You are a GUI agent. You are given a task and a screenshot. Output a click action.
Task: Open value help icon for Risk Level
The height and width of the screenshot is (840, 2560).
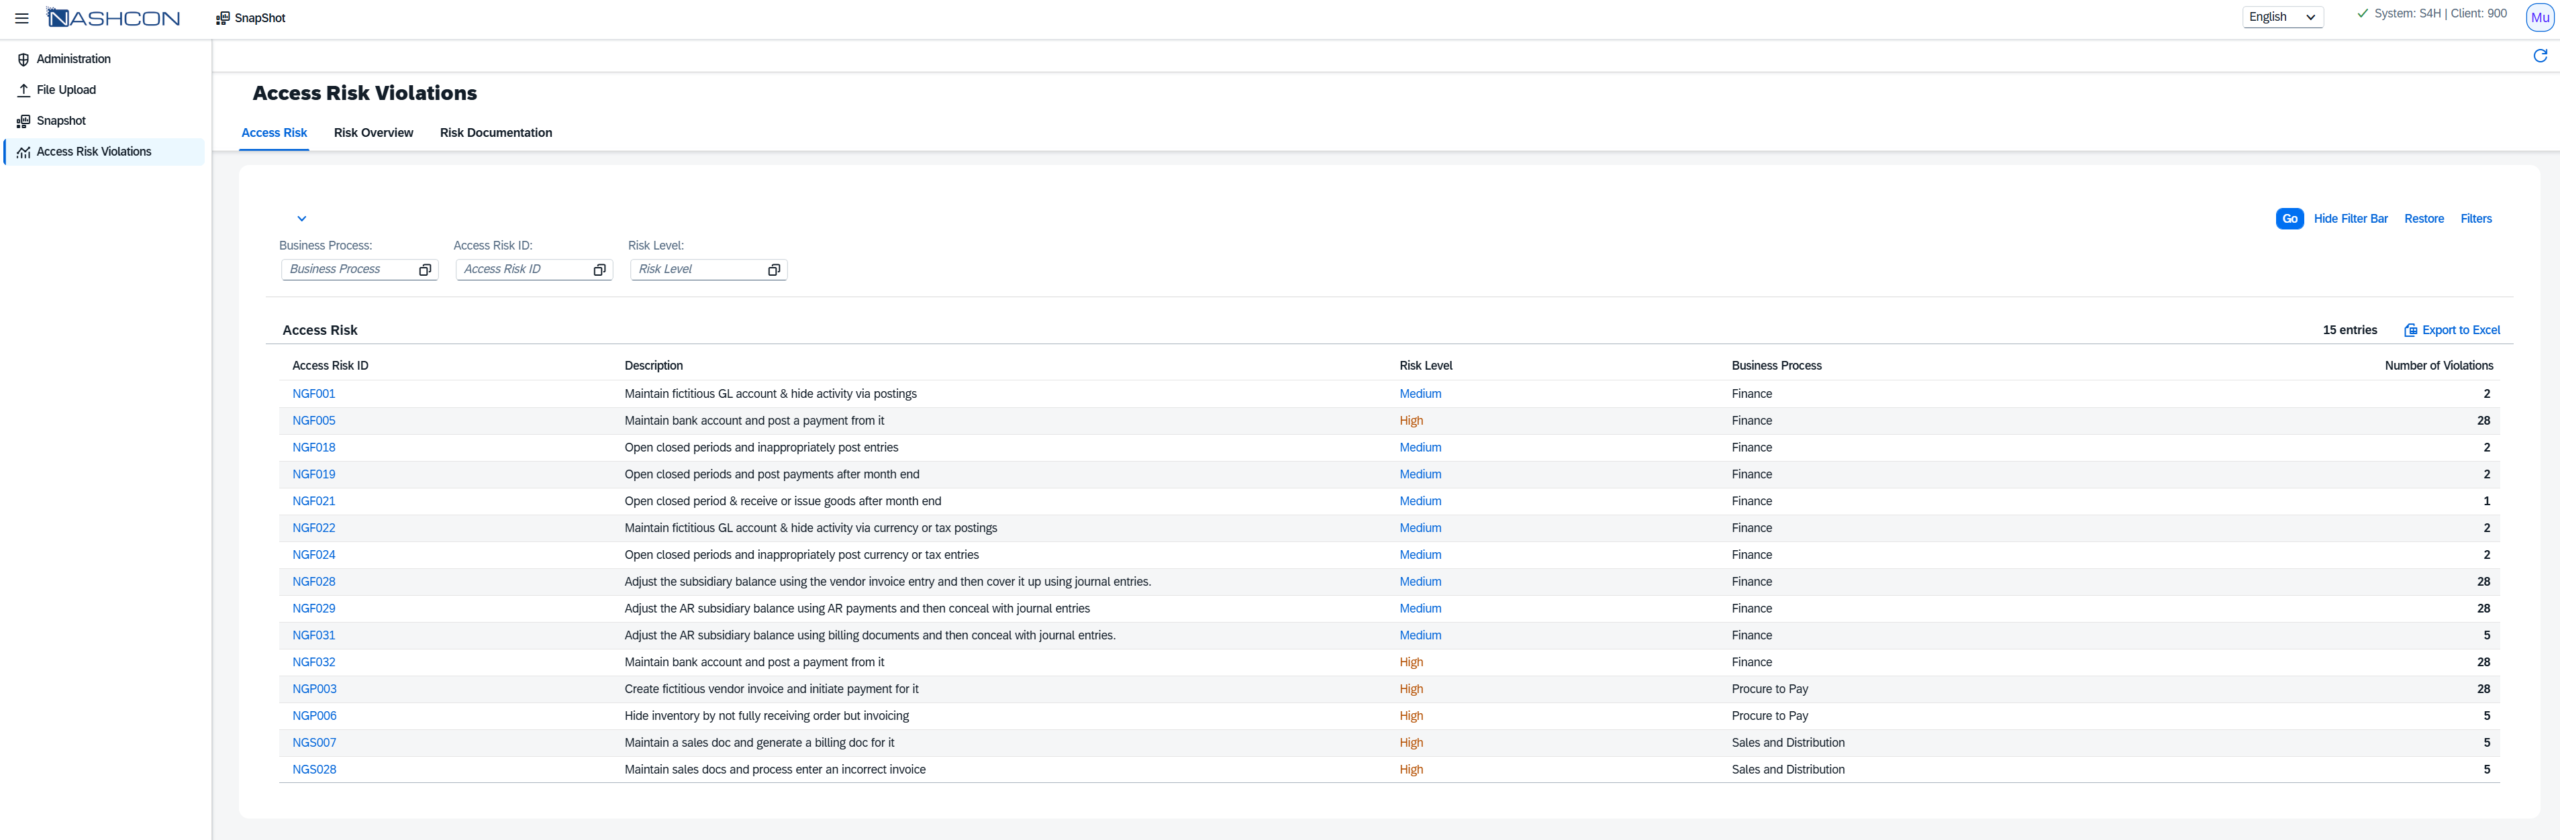click(773, 270)
